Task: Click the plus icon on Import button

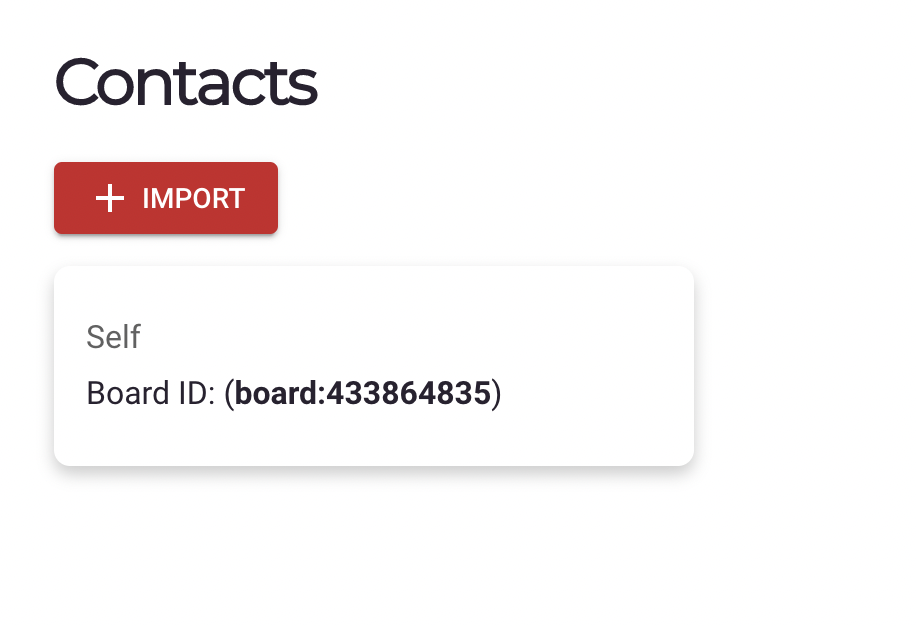Action: (x=110, y=198)
